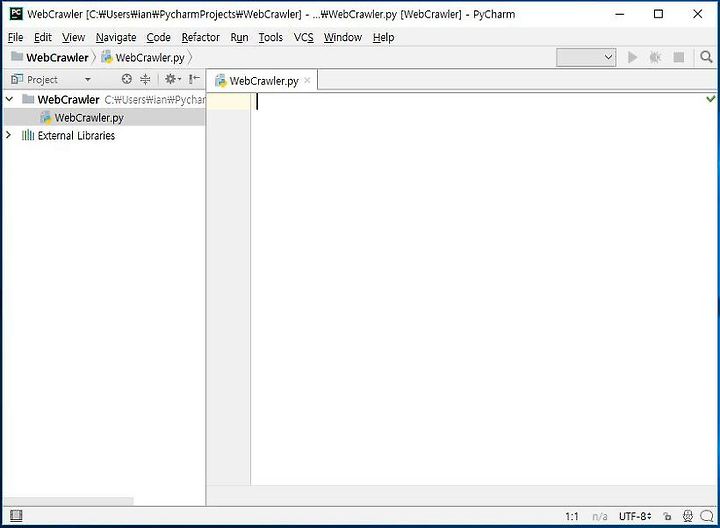
Task: Click the PyCharm logo in title bar
Action: [x=16, y=14]
